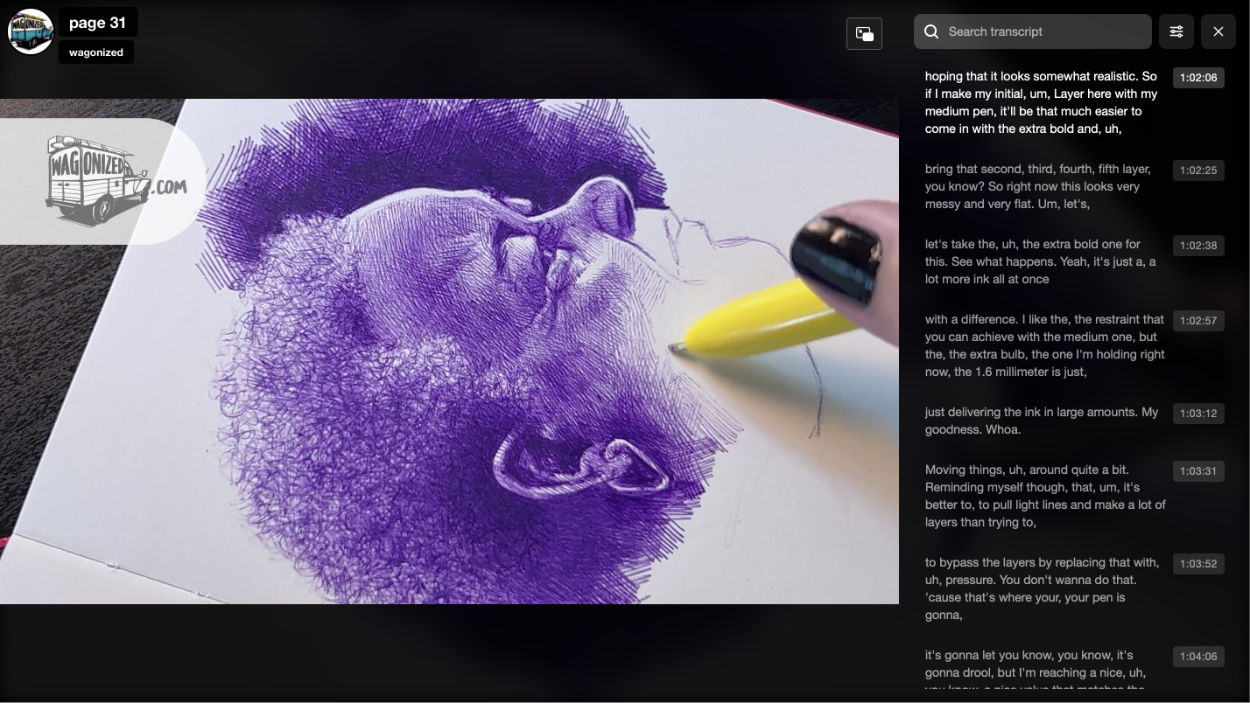Jump to timestamp 1:02:57
Viewport: 1250px width, 703px height.
pyautogui.click(x=1198, y=321)
